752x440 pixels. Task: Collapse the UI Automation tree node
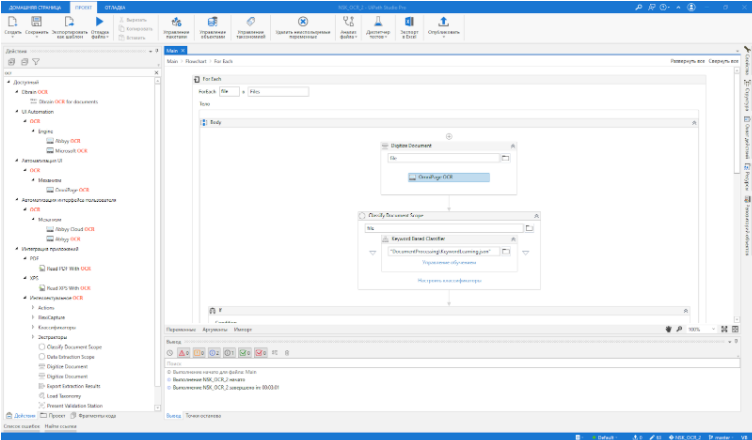tap(17, 111)
